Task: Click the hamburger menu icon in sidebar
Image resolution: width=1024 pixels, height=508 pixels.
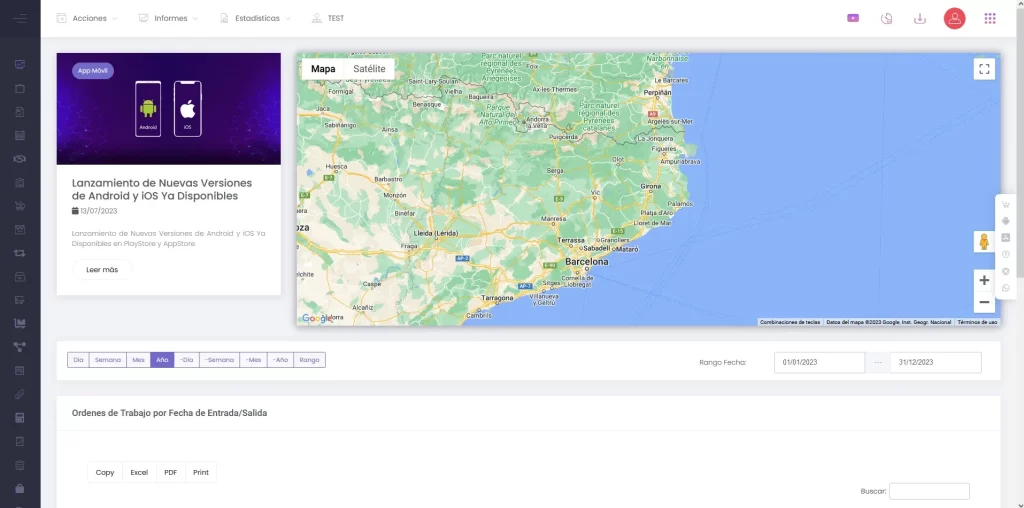Action: tap(20, 18)
